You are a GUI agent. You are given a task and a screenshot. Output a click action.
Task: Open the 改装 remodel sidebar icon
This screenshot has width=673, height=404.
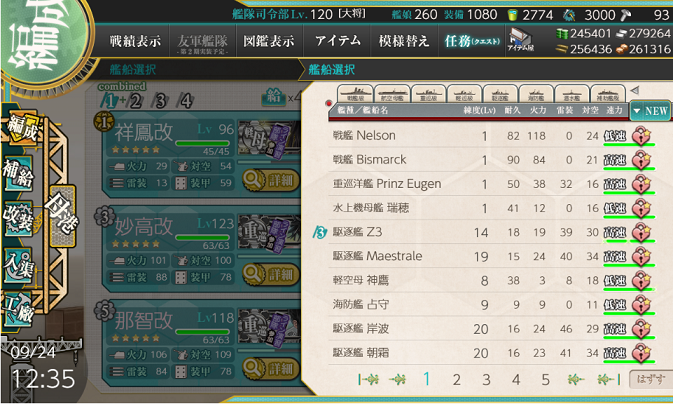click(x=18, y=218)
